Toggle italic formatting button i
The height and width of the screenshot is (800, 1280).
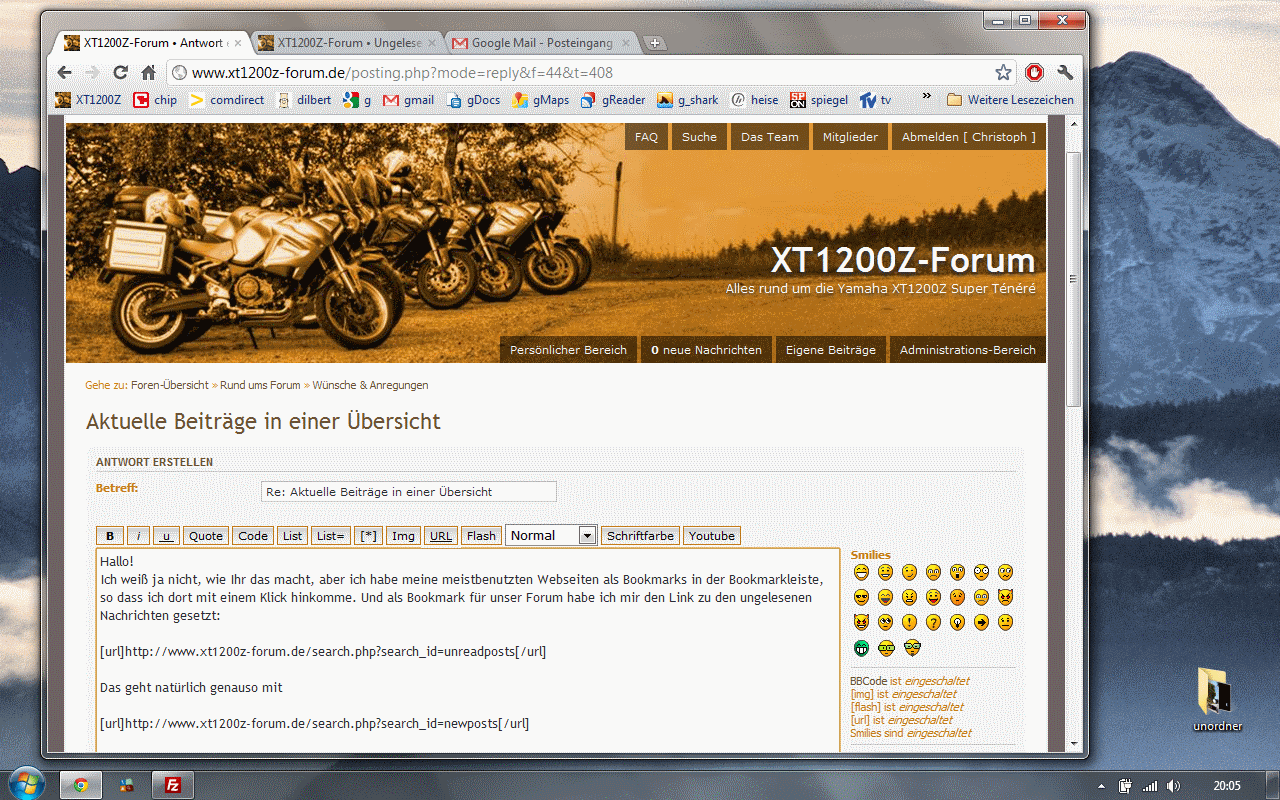pyautogui.click(x=139, y=536)
